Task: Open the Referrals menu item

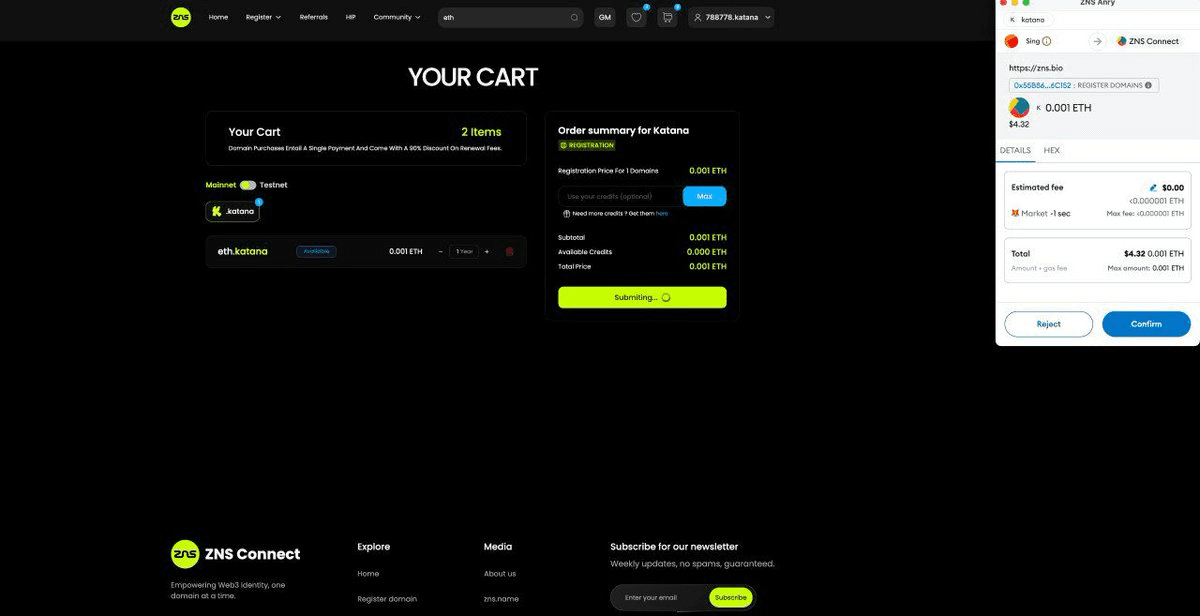Action: [313, 17]
